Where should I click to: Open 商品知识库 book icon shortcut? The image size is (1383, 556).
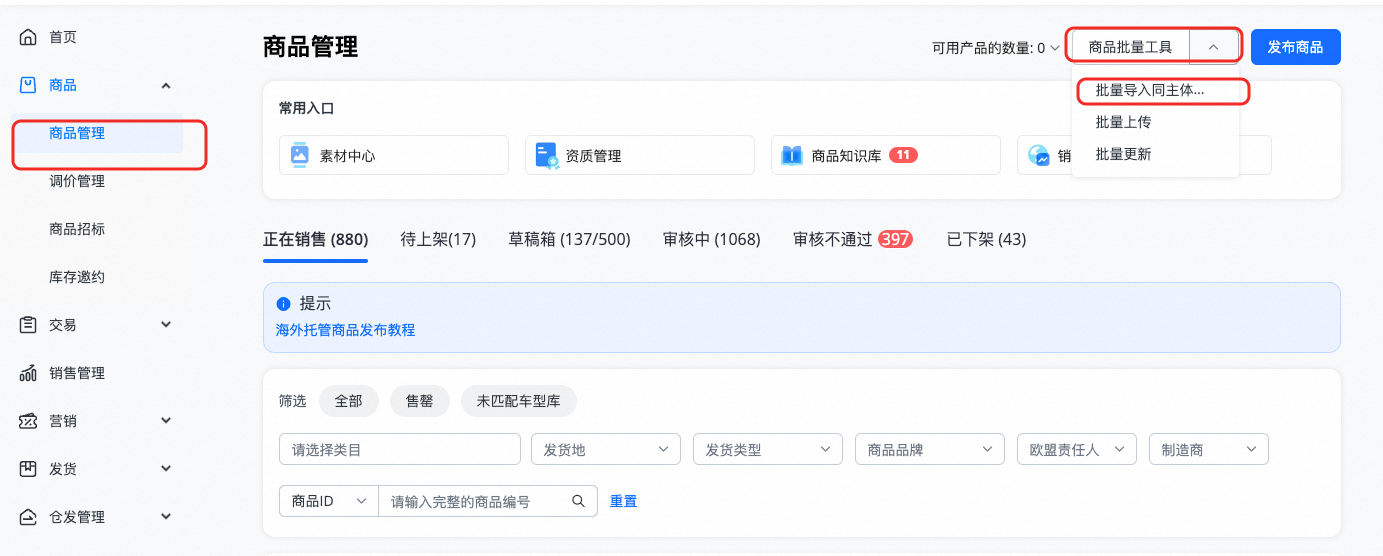[791, 156]
